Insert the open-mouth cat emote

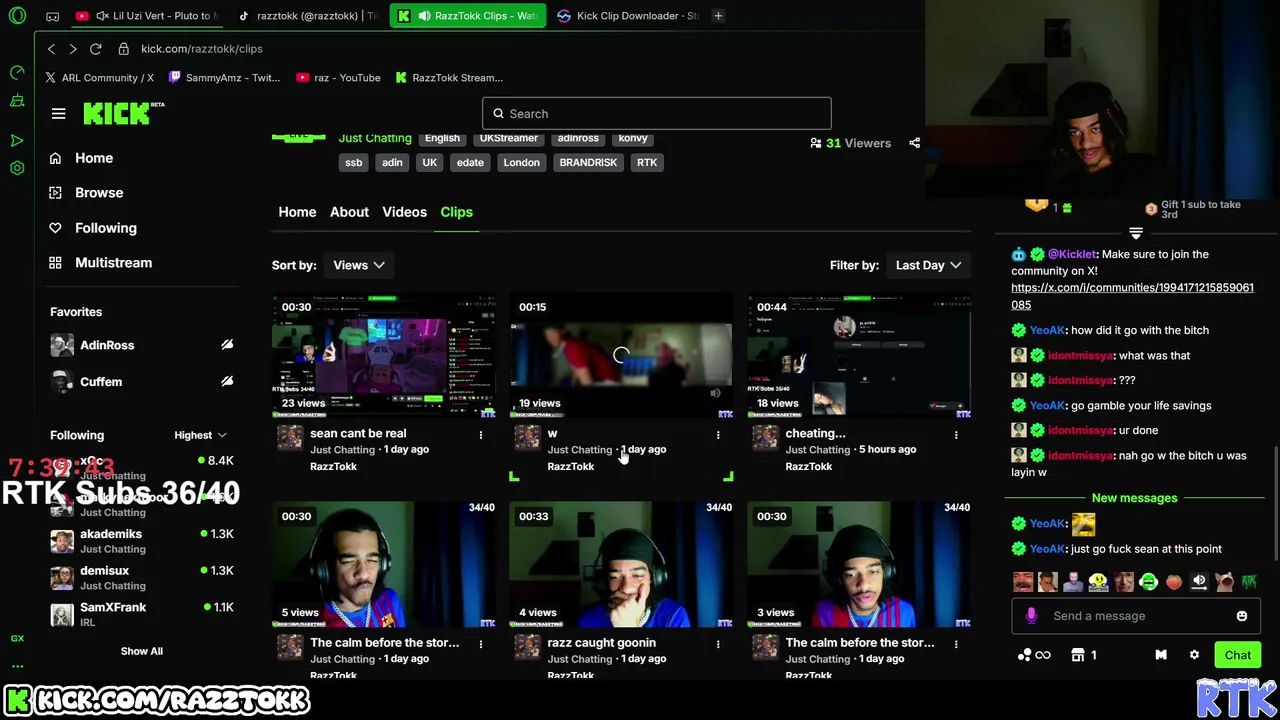[1224, 581]
